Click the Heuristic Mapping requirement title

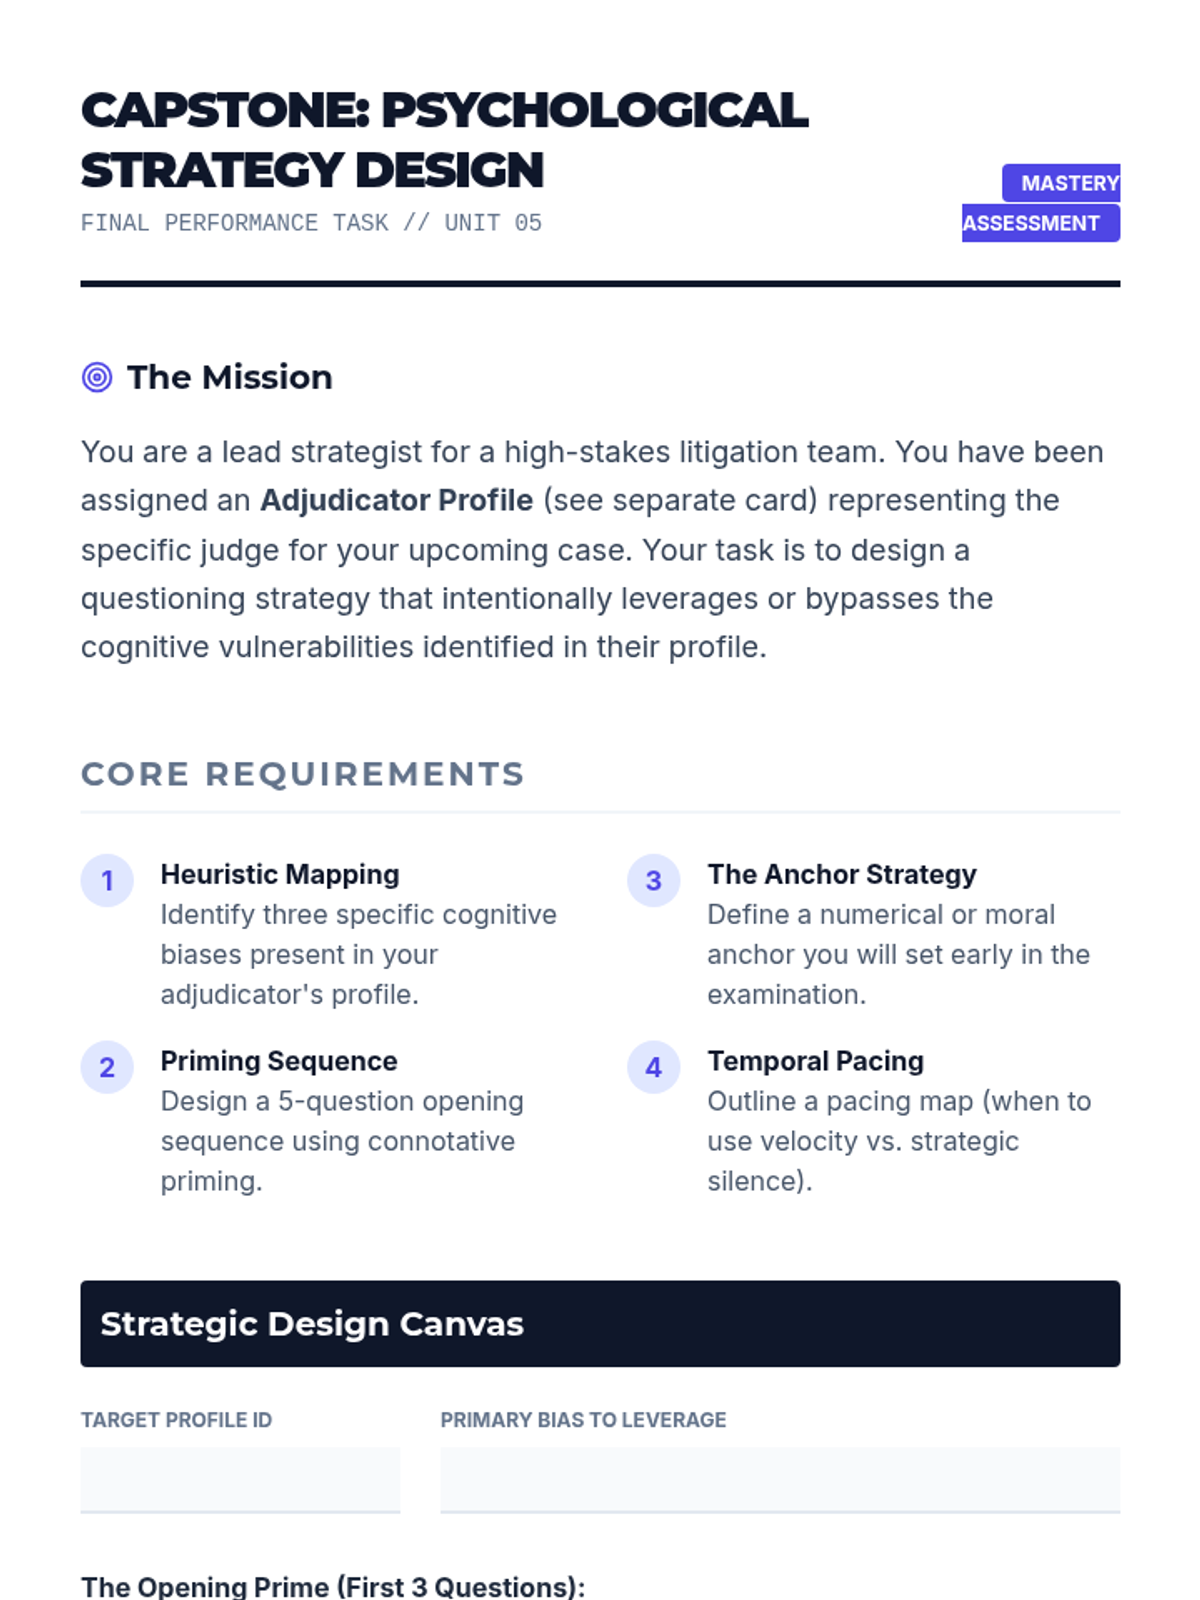(280, 874)
